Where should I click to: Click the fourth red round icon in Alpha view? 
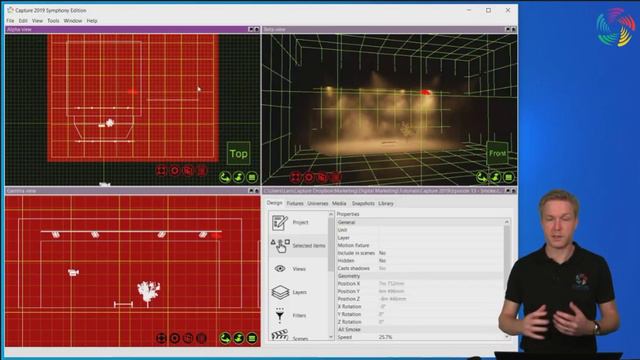[202, 171]
